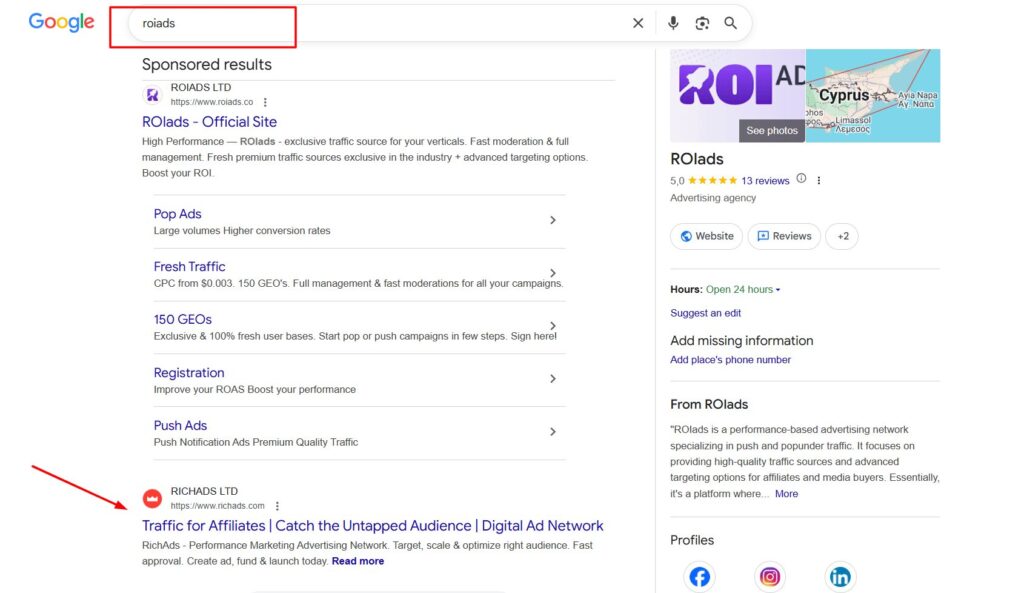Click Read more in RichAds ad description
This screenshot has height=593, width=1024.
[x=358, y=561]
